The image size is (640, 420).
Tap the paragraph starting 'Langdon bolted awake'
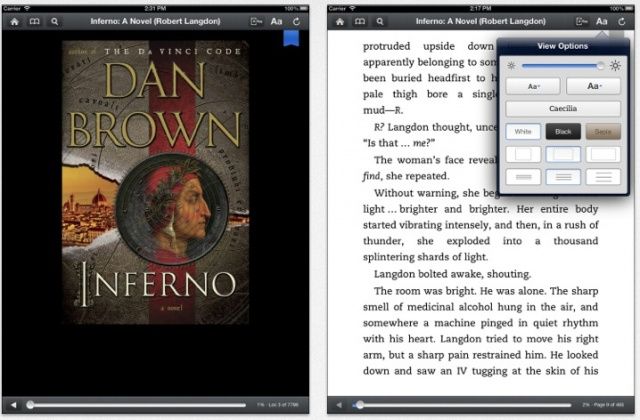(x=452, y=274)
